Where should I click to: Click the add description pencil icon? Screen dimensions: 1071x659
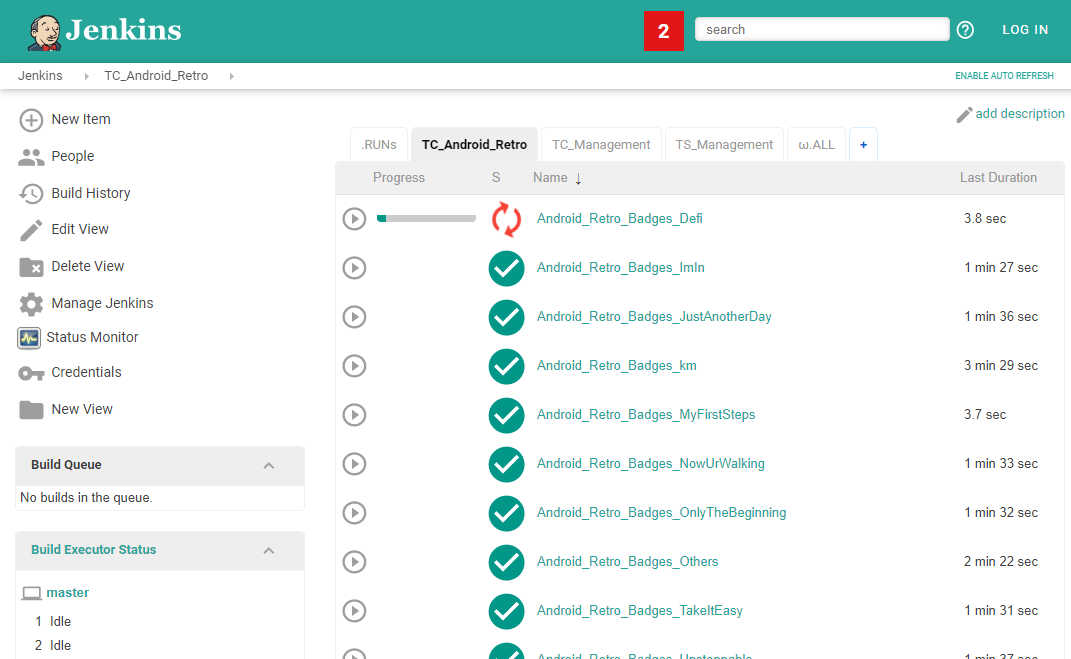click(964, 115)
